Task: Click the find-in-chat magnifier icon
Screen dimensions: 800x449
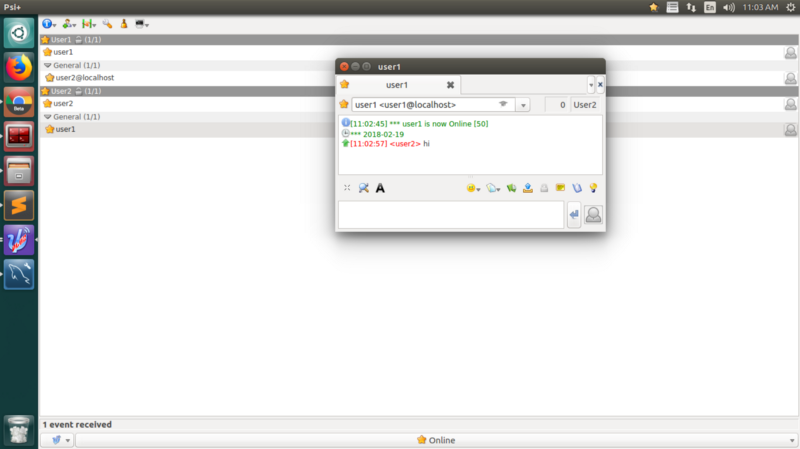Action: click(363, 188)
